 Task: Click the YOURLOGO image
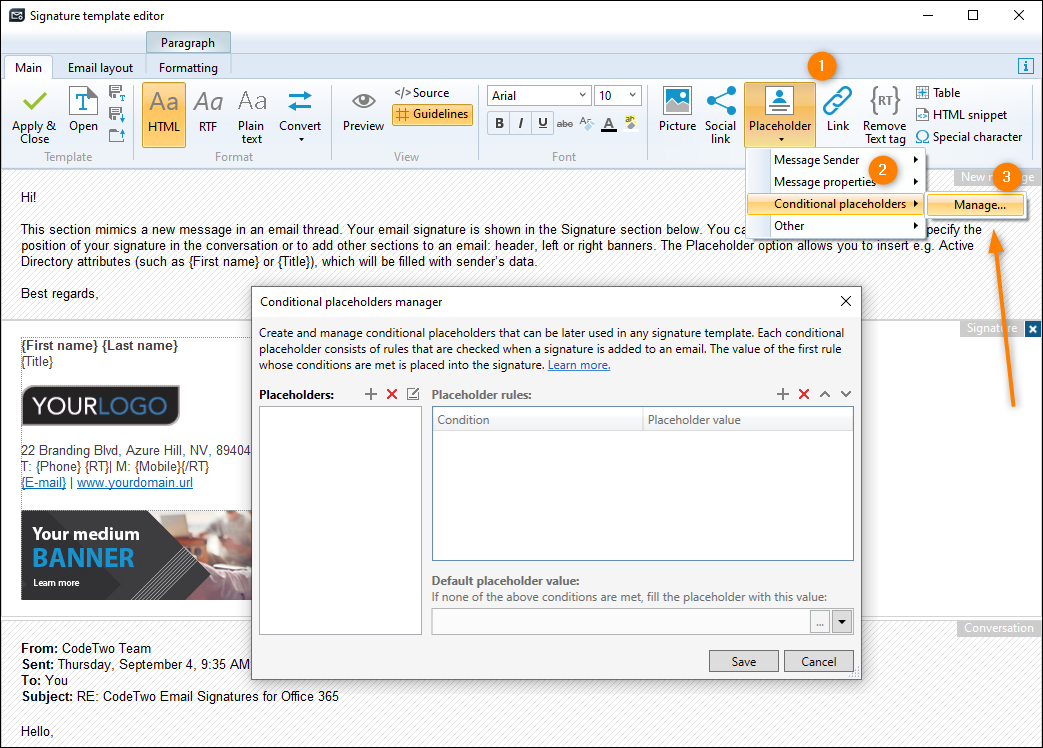click(x=100, y=405)
